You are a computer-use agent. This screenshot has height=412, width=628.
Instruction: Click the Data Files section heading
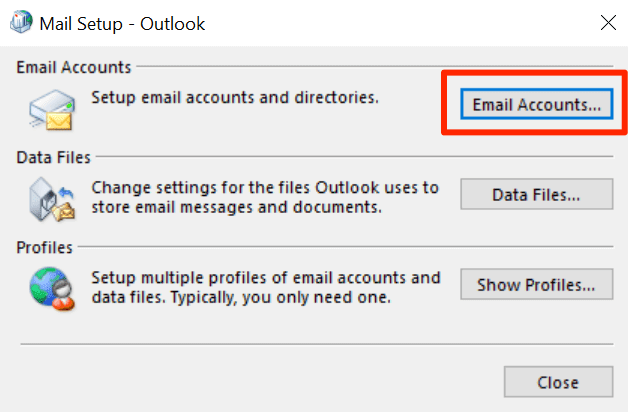point(54,157)
